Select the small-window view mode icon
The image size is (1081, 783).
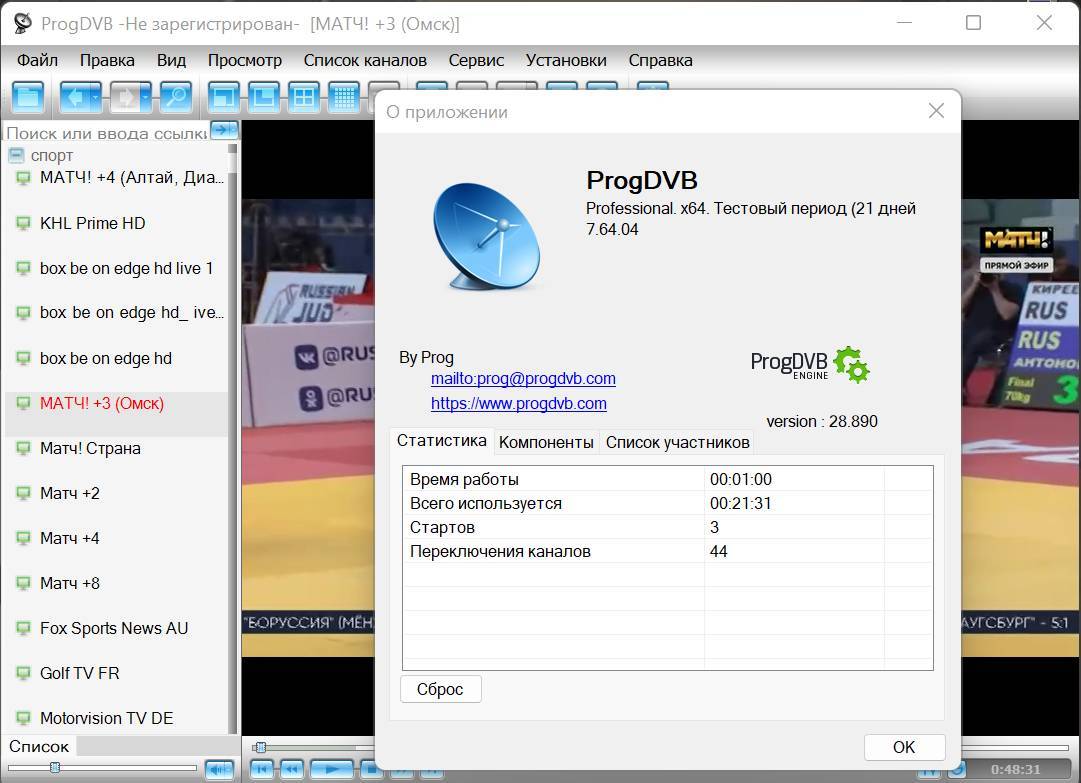(x=223, y=97)
